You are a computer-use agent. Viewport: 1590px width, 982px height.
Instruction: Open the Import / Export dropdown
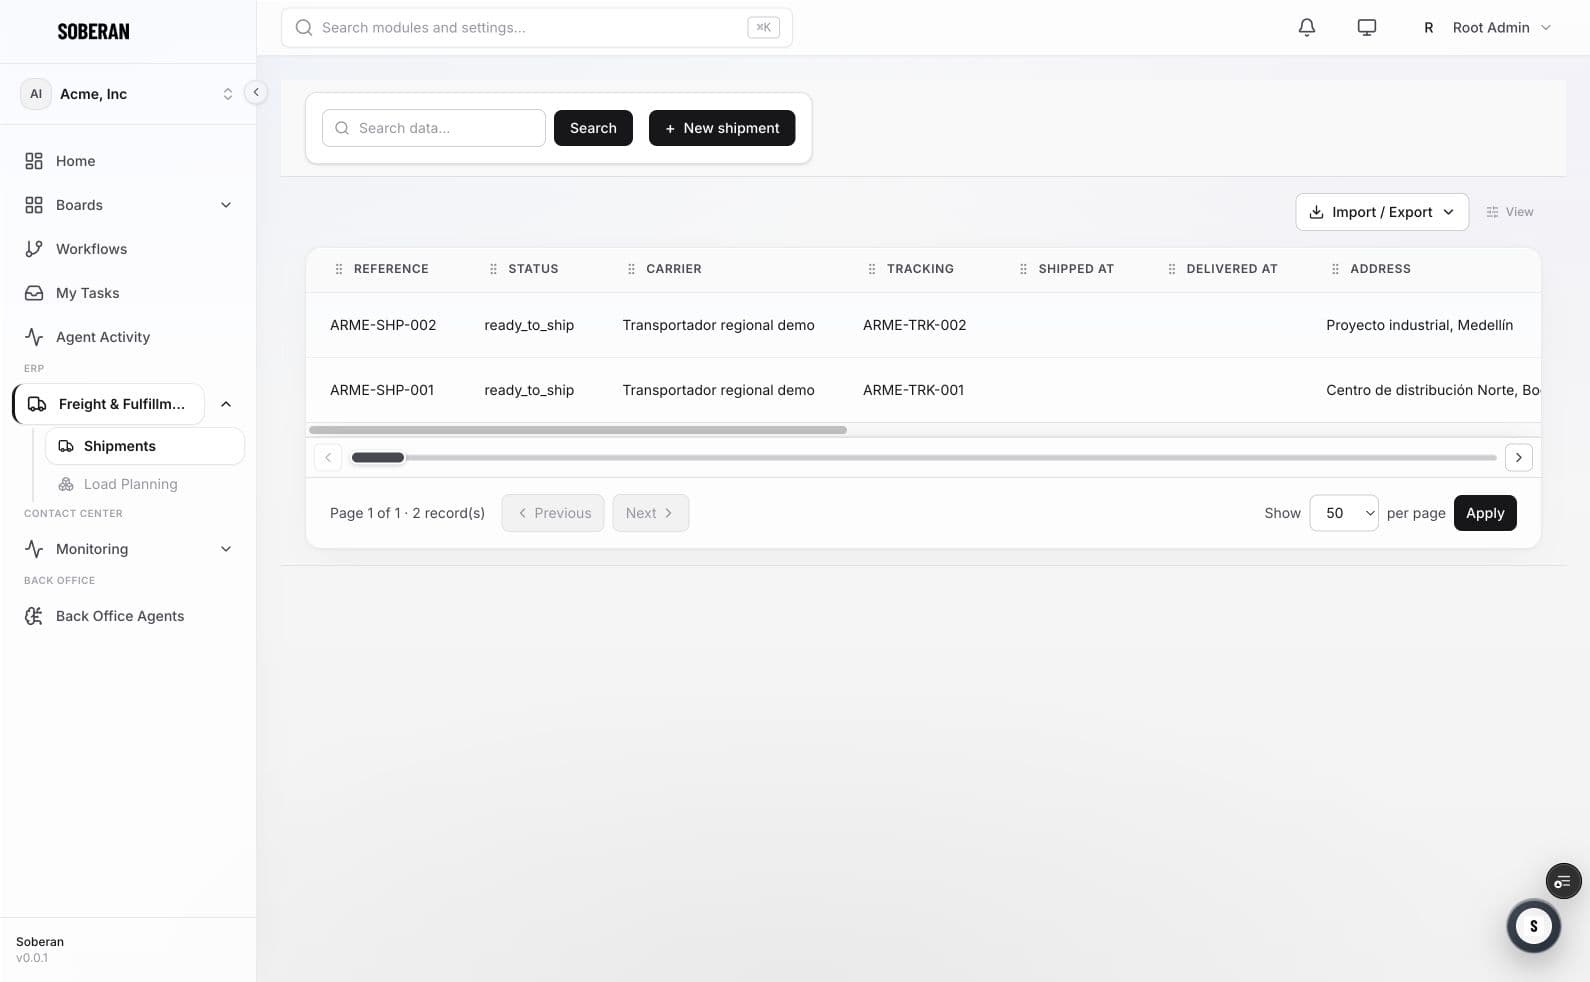1382,212
